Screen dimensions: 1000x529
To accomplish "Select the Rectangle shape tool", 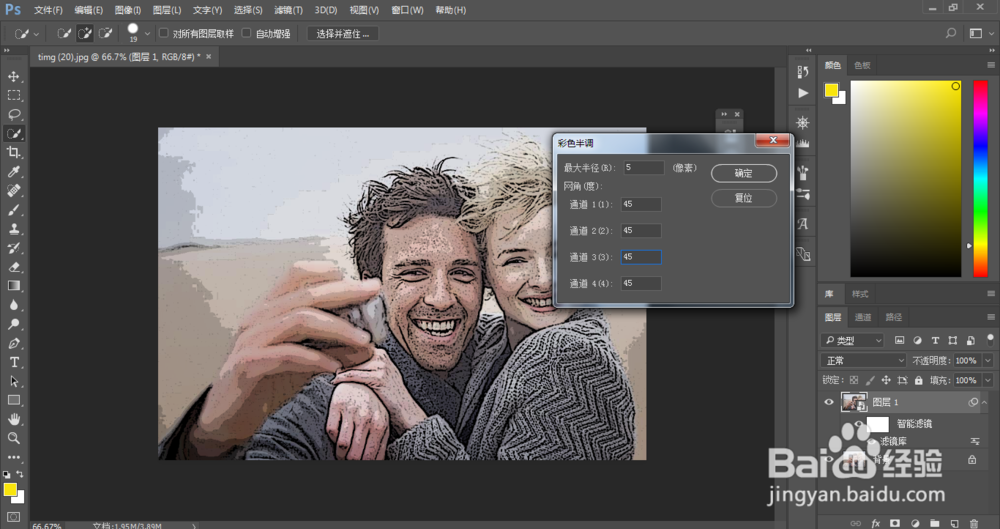I will (13, 400).
